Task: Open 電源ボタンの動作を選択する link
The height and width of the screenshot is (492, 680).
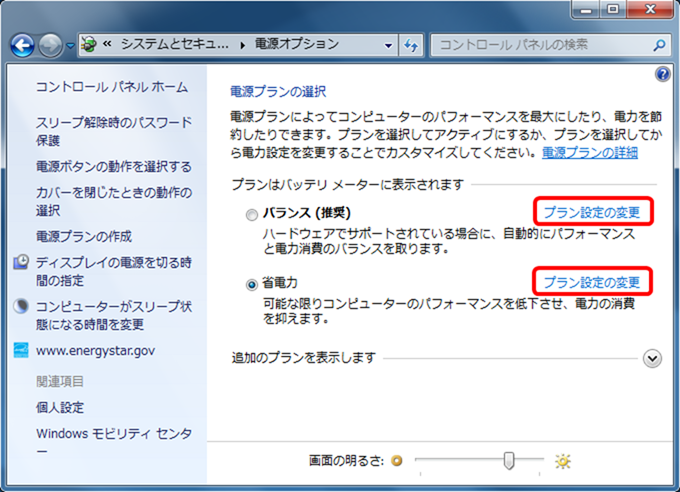Action: 114,167
